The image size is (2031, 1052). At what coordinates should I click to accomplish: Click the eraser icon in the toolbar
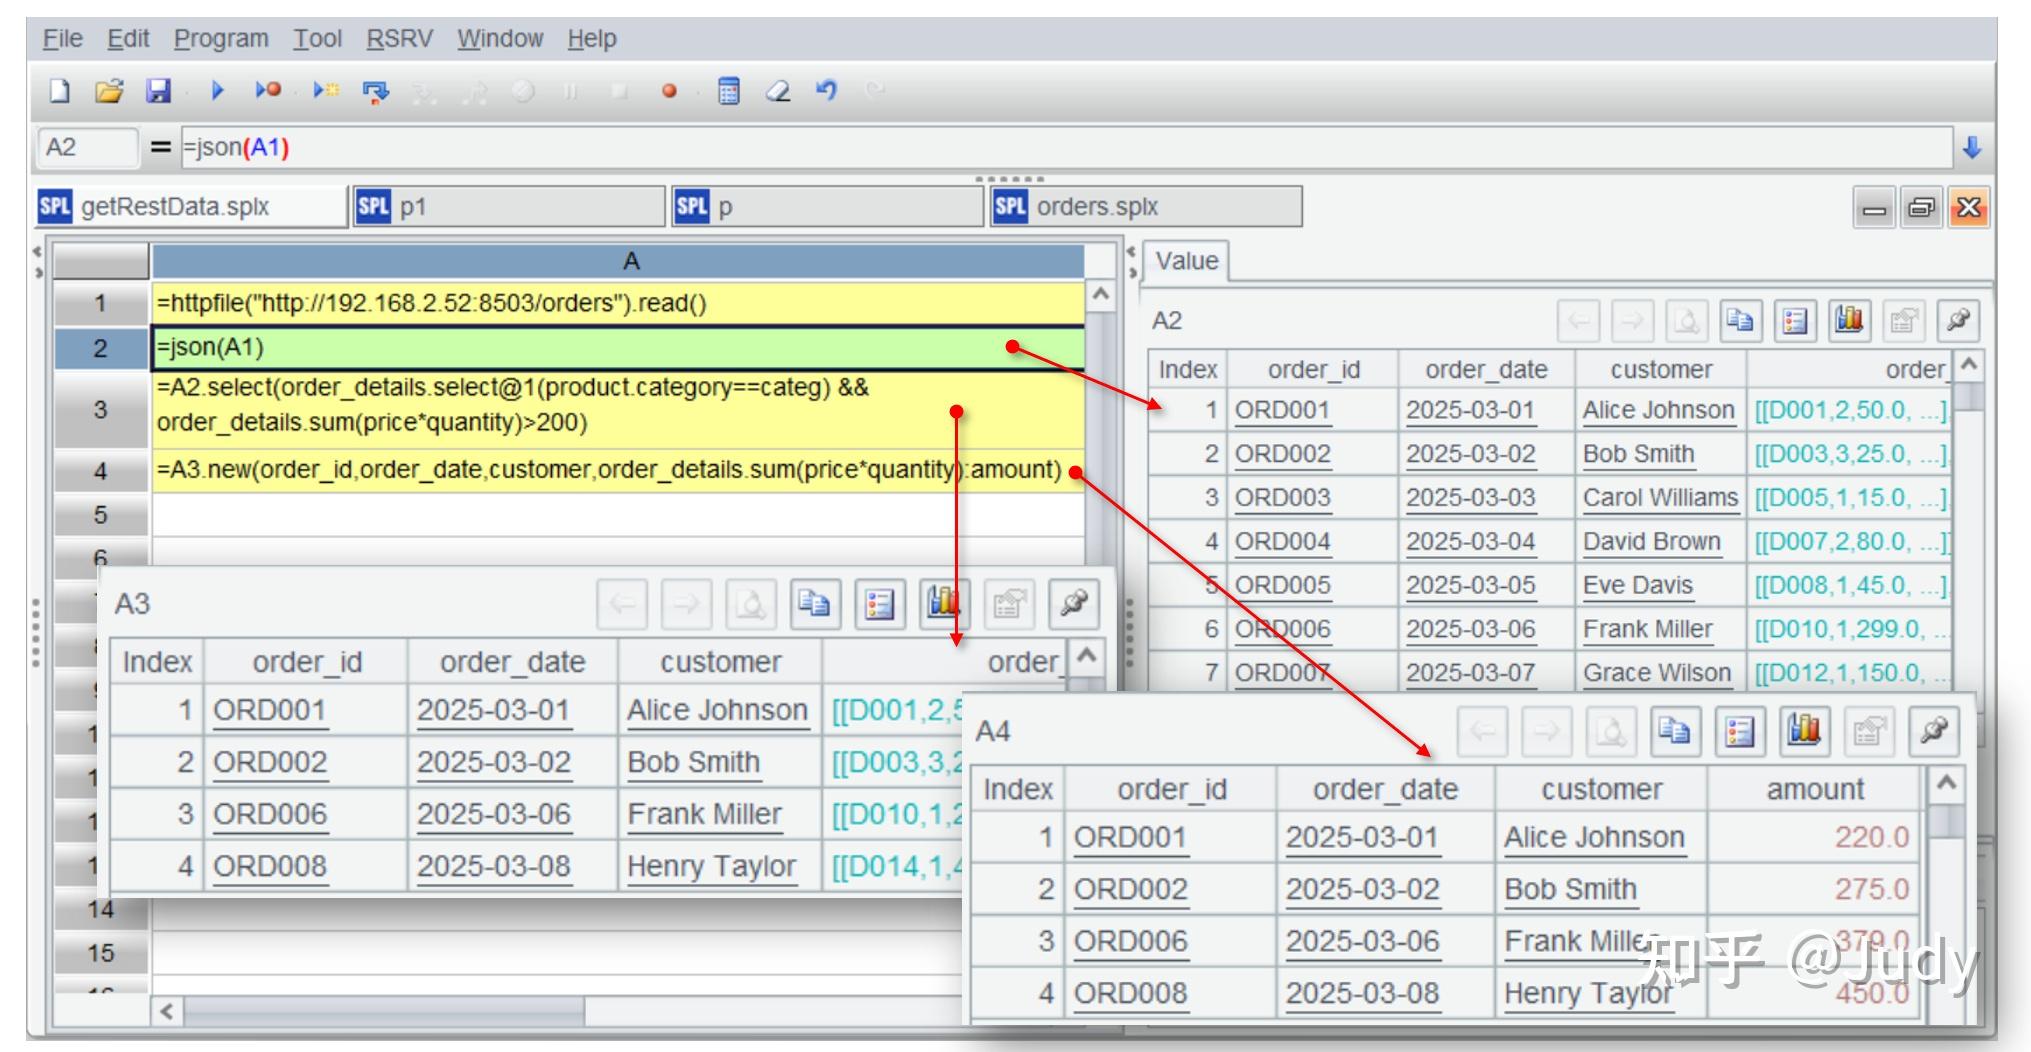coord(777,91)
